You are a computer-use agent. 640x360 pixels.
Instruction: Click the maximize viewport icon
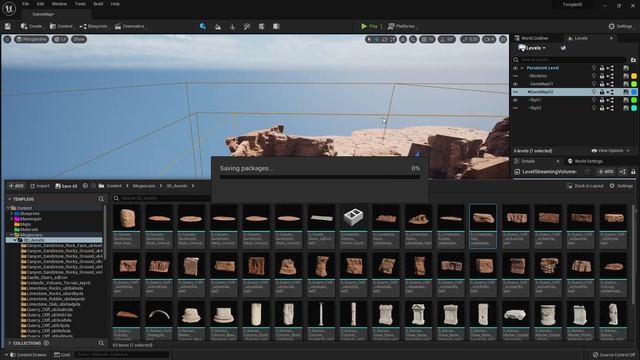pos(503,40)
